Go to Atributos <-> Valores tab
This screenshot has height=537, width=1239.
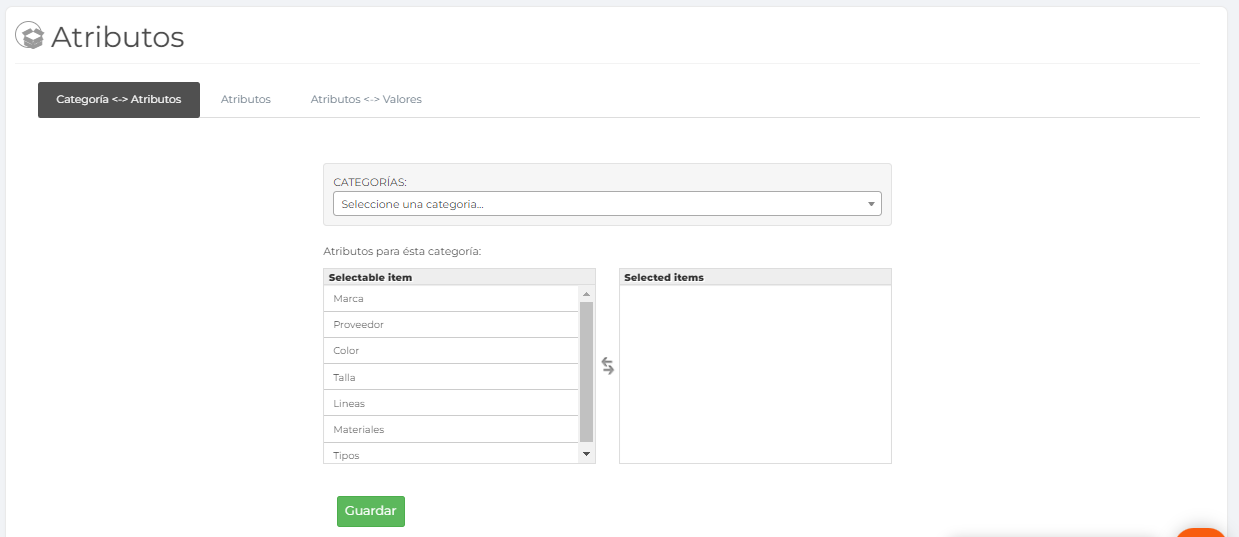pyautogui.click(x=366, y=100)
